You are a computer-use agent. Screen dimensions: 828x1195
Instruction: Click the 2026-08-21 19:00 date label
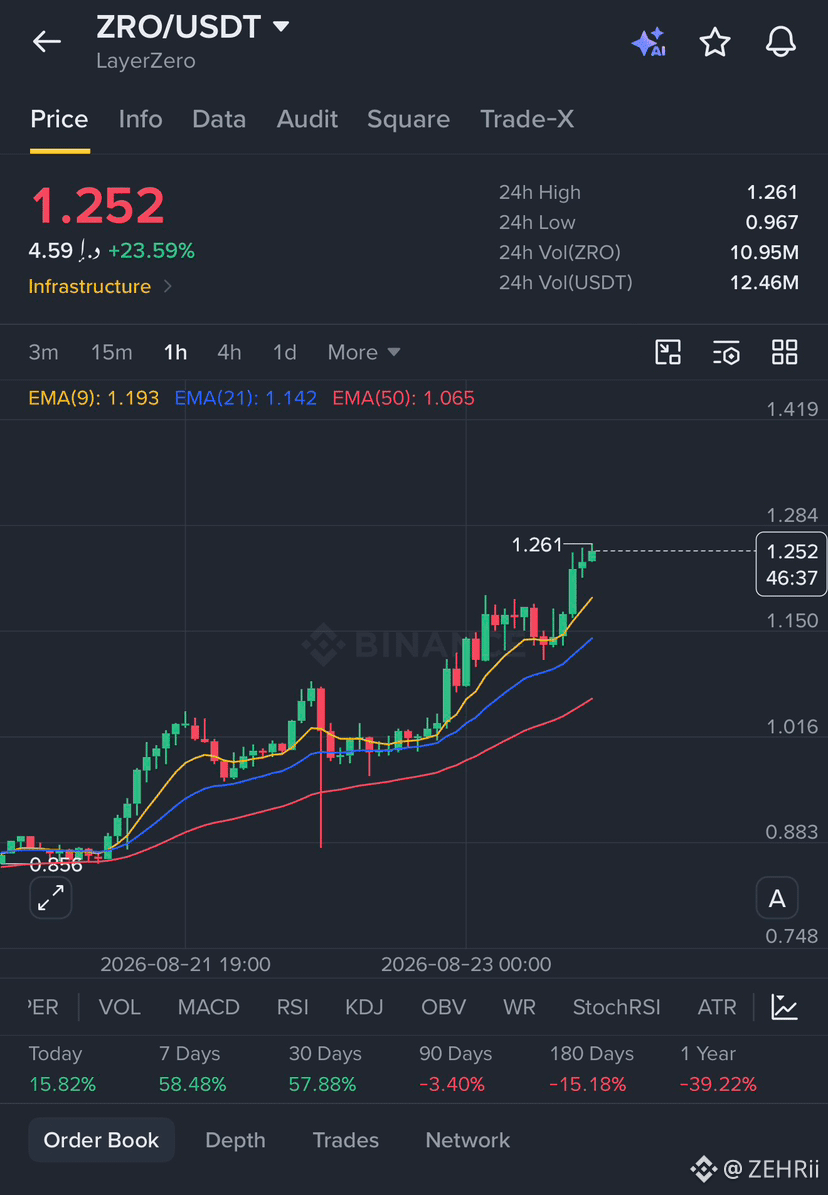(185, 964)
